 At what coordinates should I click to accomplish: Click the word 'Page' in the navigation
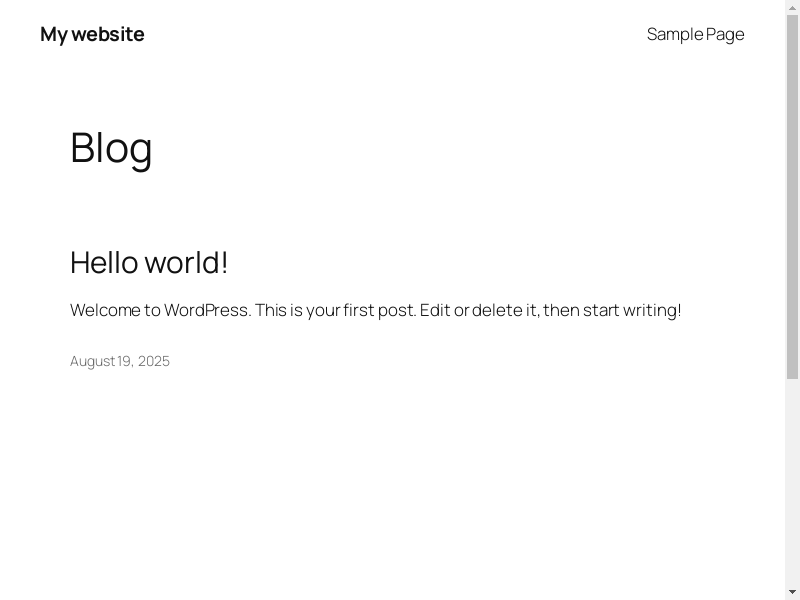pos(725,34)
